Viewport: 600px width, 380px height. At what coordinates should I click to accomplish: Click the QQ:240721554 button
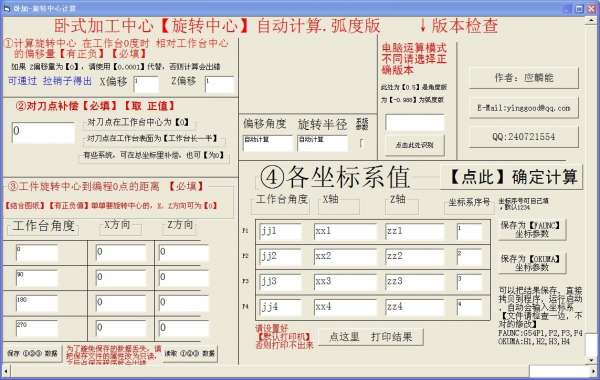[524, 137]
